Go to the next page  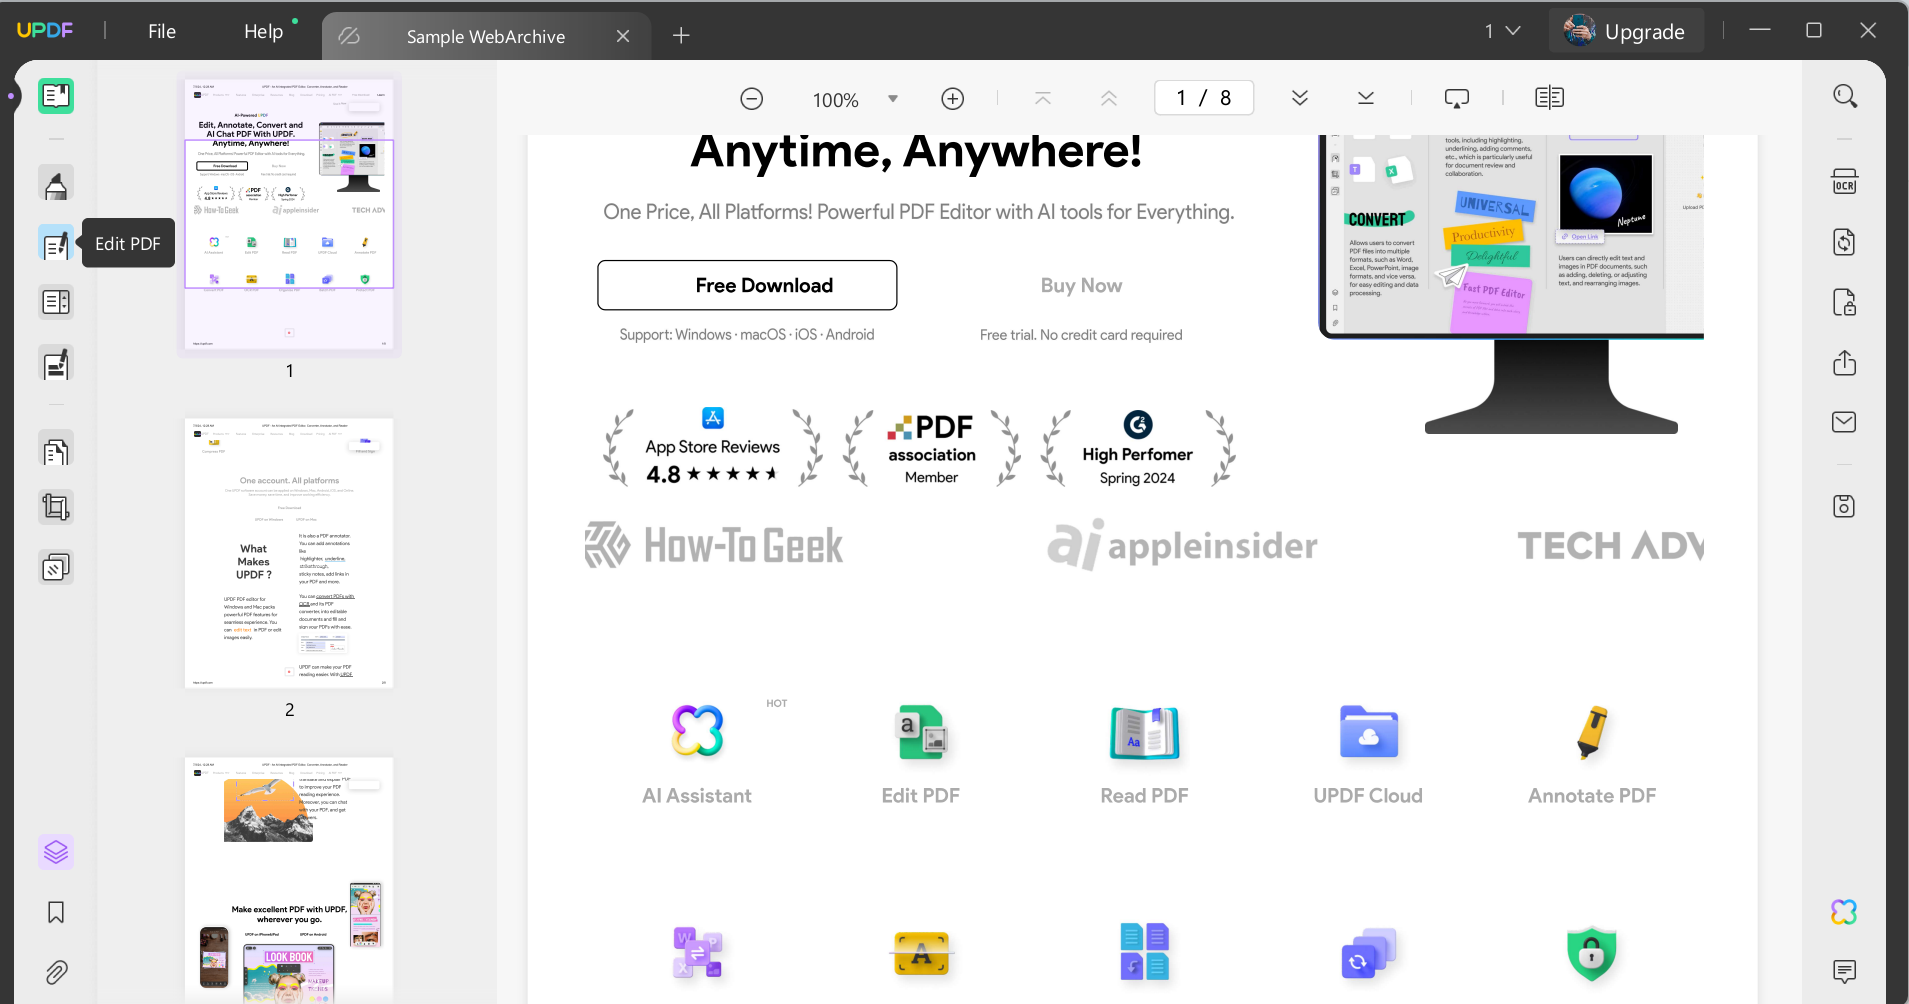tap(1300, 98)
